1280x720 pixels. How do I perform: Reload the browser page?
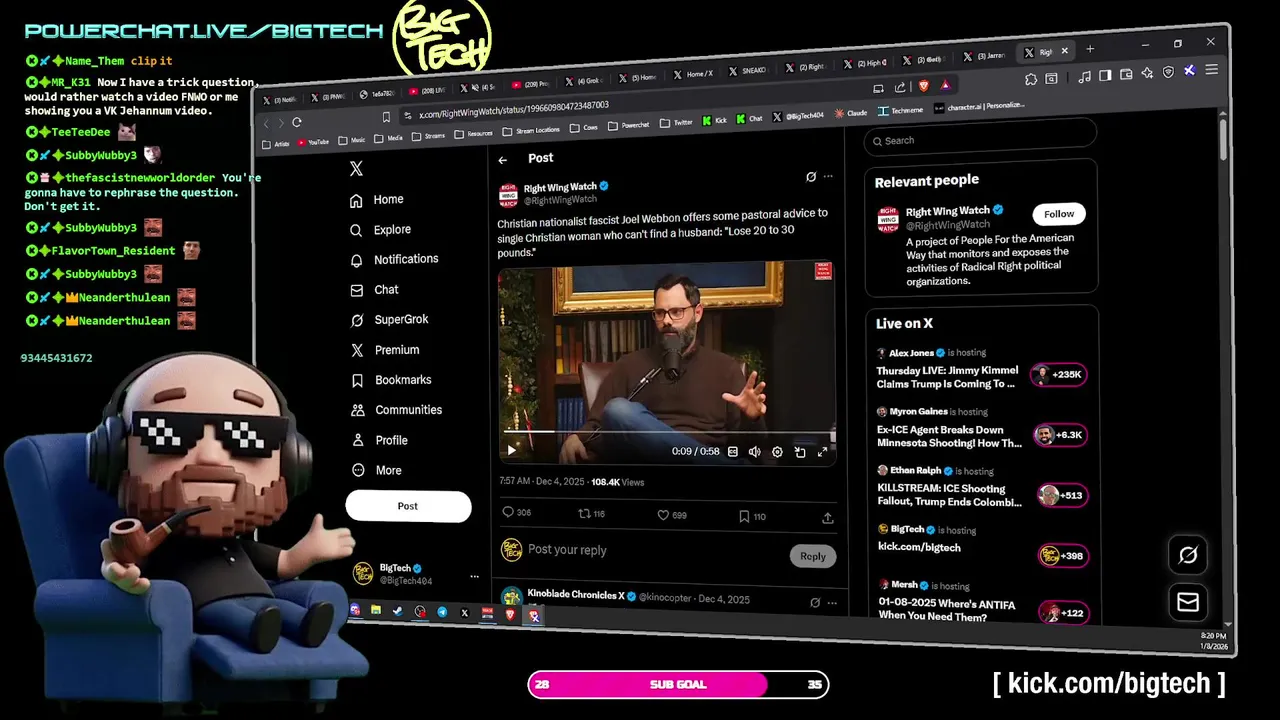coord(297,123)
